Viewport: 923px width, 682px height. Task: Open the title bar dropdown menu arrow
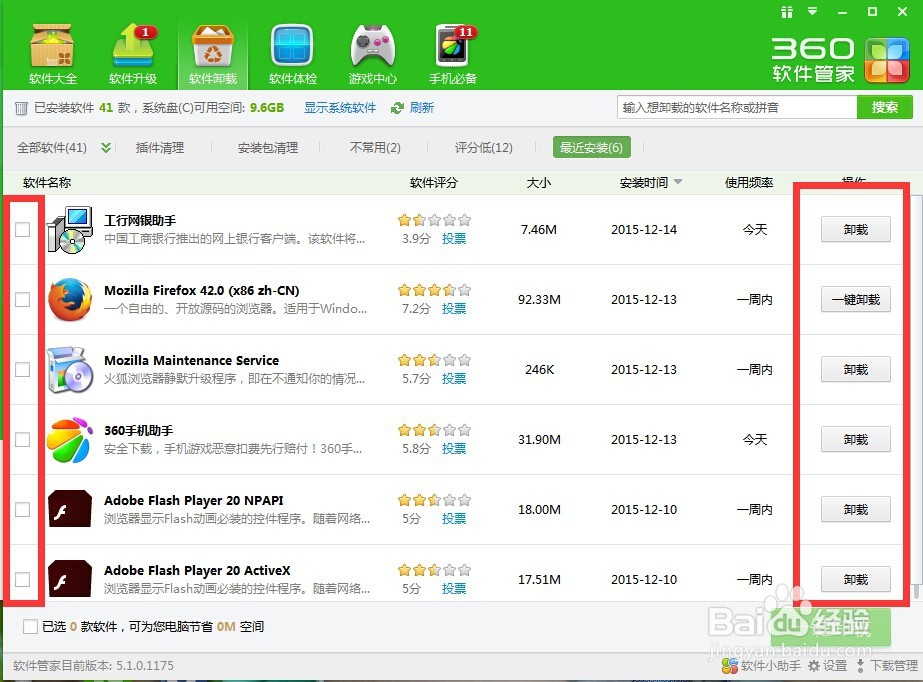813,11
